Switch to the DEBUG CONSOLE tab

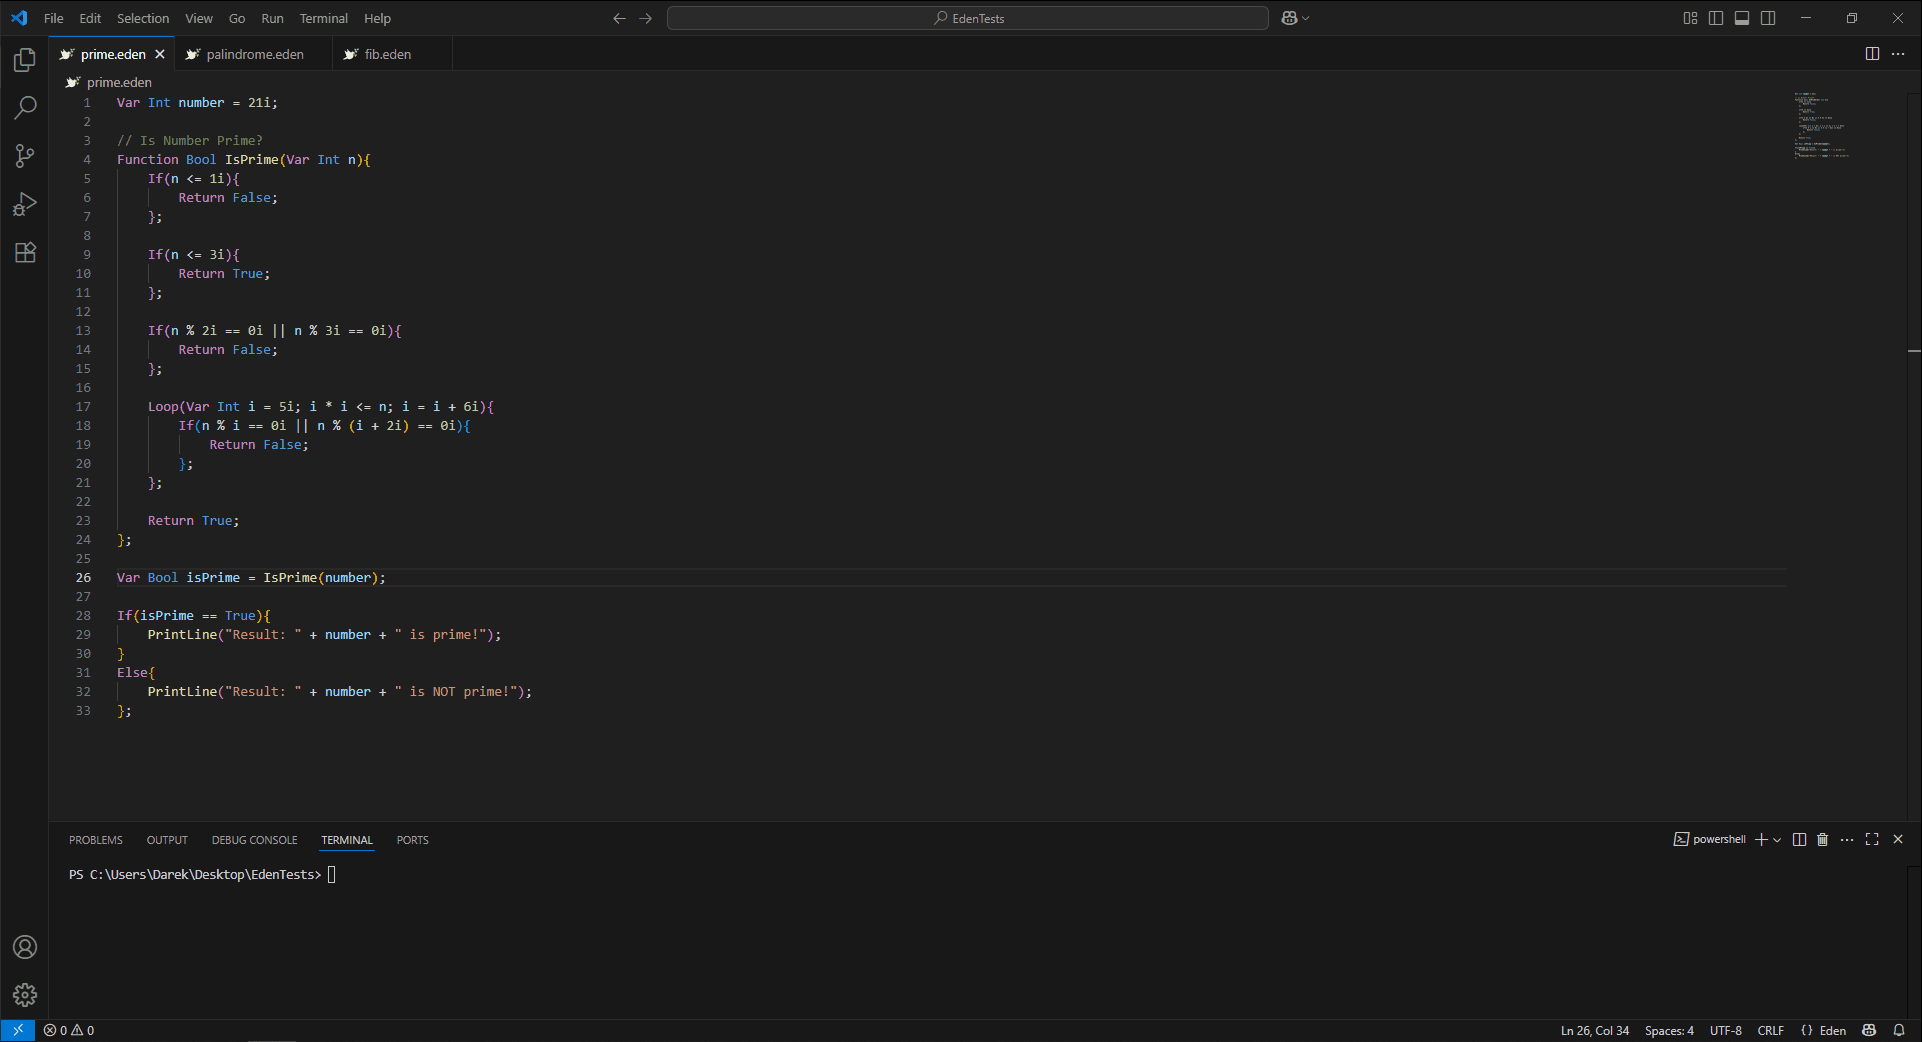pos(254,840)
